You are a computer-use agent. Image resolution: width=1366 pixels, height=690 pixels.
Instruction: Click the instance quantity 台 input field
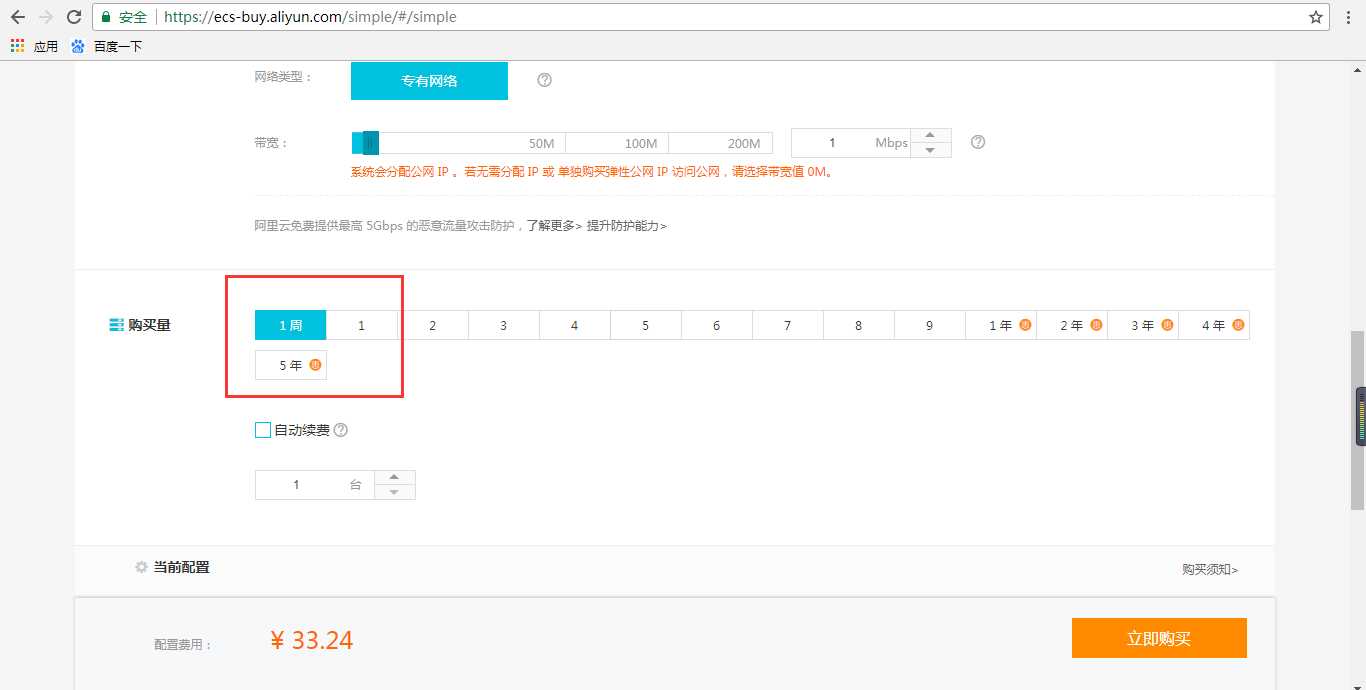pyautogui.click(x=315, y=485)
